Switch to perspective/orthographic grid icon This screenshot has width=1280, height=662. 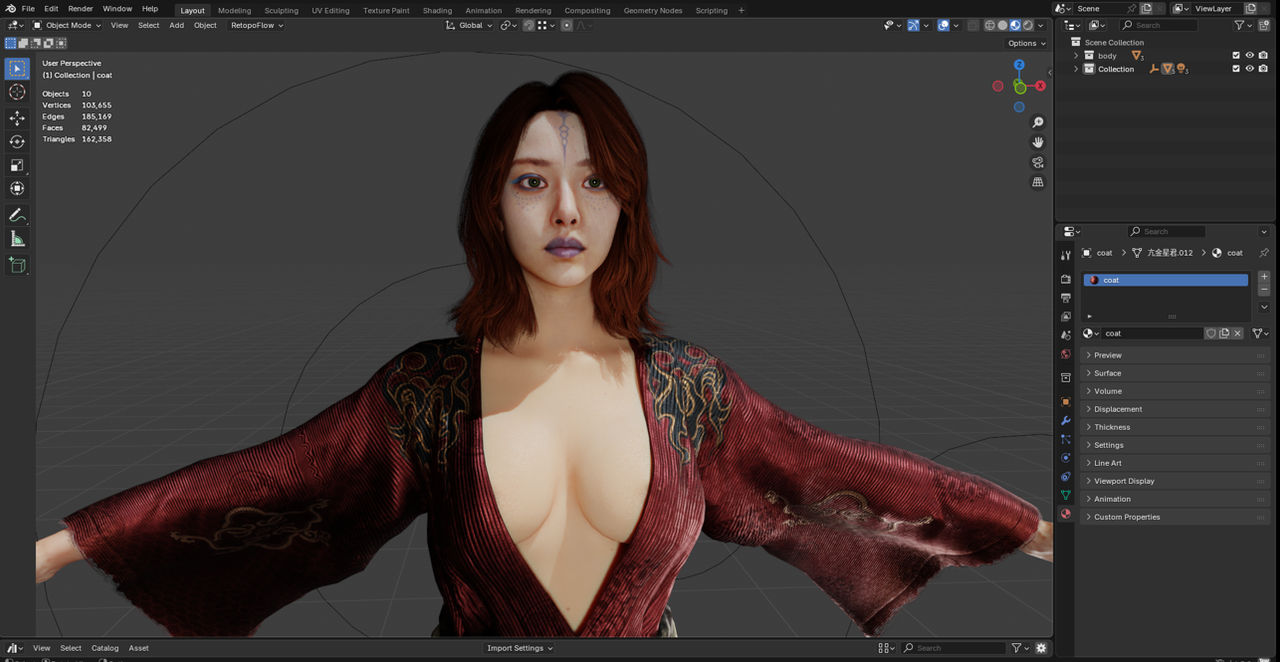point(1038,182)
